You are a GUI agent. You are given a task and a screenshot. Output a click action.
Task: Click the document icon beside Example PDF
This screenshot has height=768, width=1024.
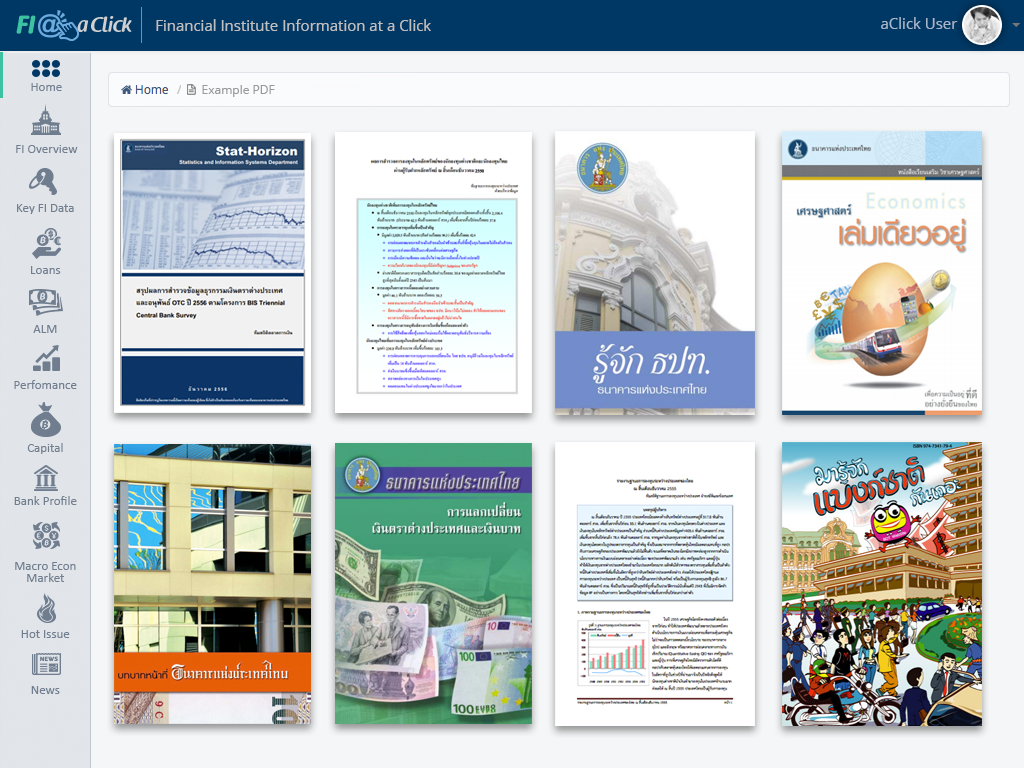pos(191,89)
